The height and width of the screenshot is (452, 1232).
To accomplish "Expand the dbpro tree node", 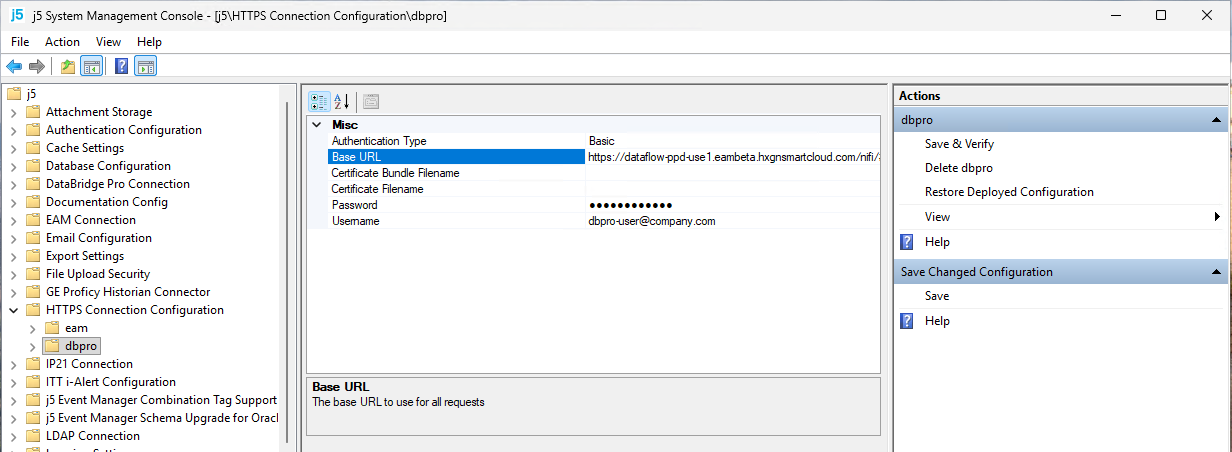I will pyautogui.click(x=32, y=346).
